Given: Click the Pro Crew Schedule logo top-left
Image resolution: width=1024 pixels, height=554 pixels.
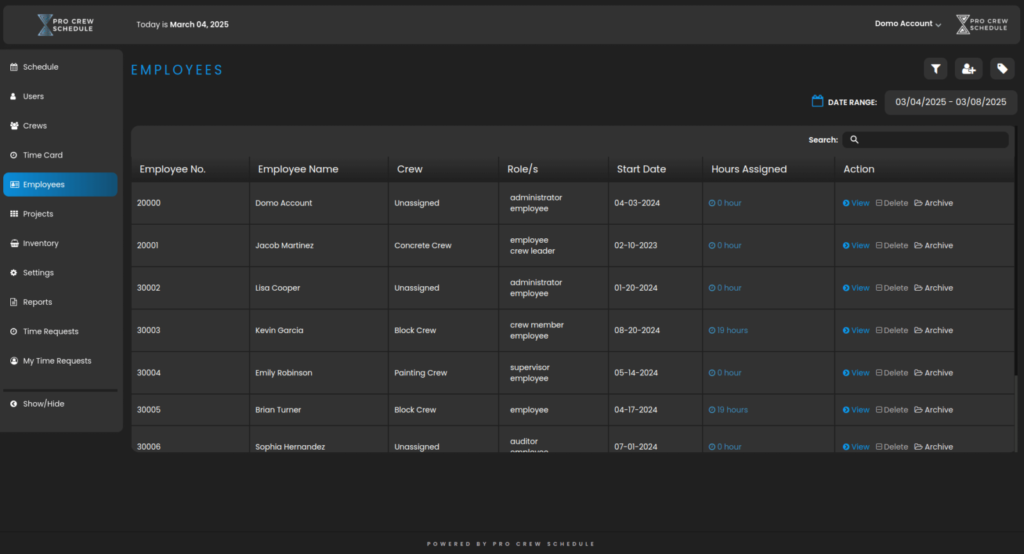Looking at the screenshot, I should [x=65, y=24].
